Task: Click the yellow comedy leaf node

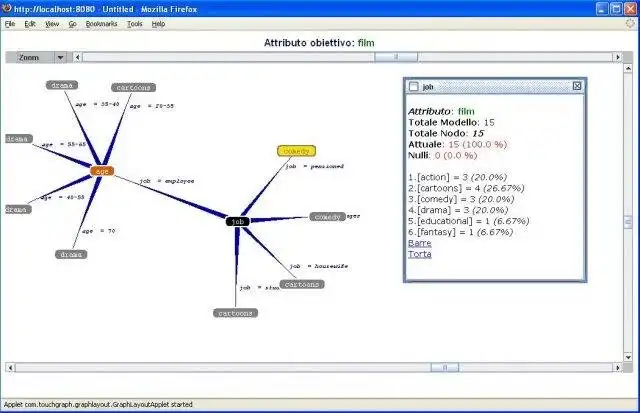Action: [x=296, y=151]
